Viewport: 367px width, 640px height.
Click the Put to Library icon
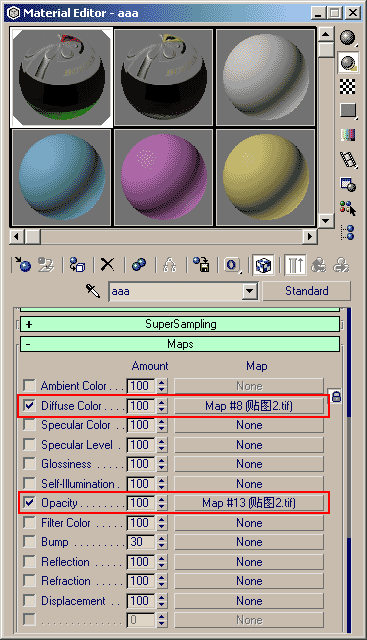pyautogui.click(x=201, y=265)
